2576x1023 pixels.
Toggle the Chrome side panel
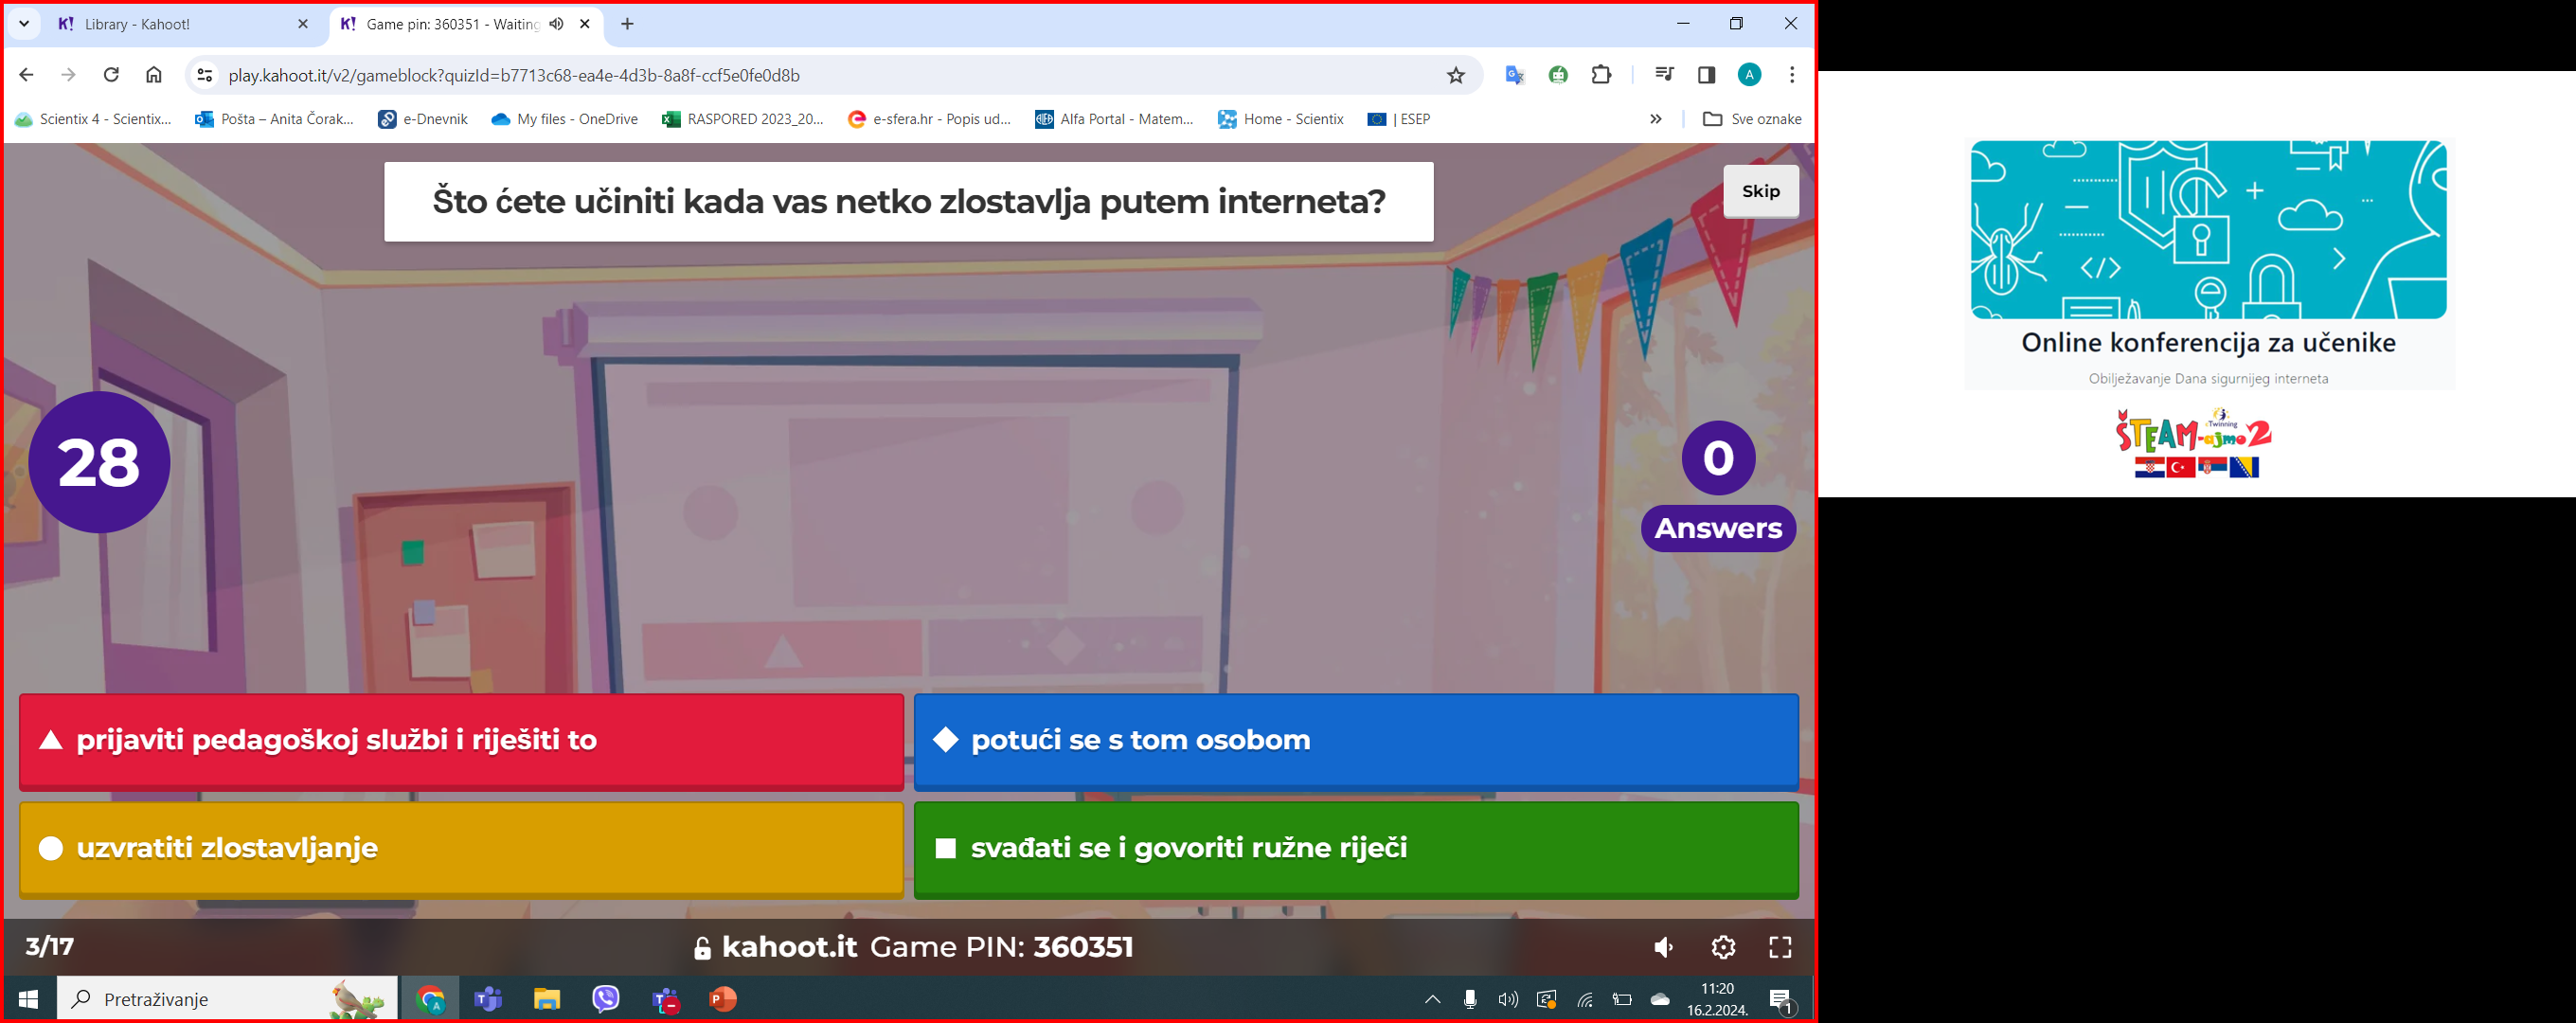click(x=1707, y=75)
